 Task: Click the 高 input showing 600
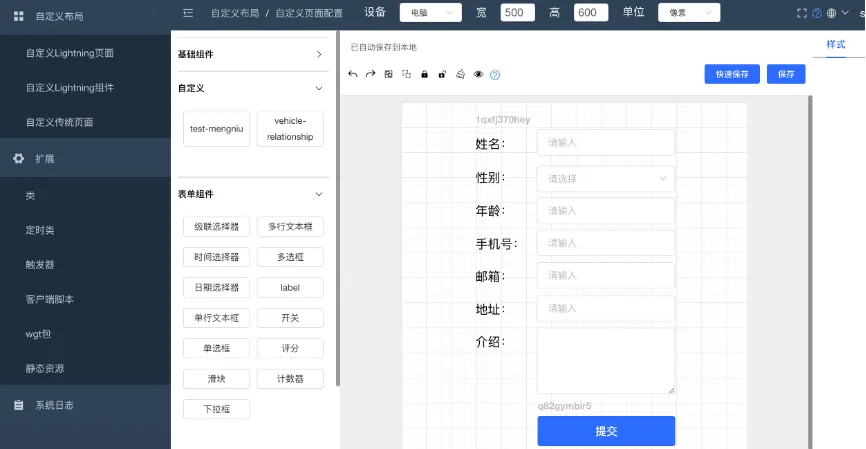pos(591,13)
